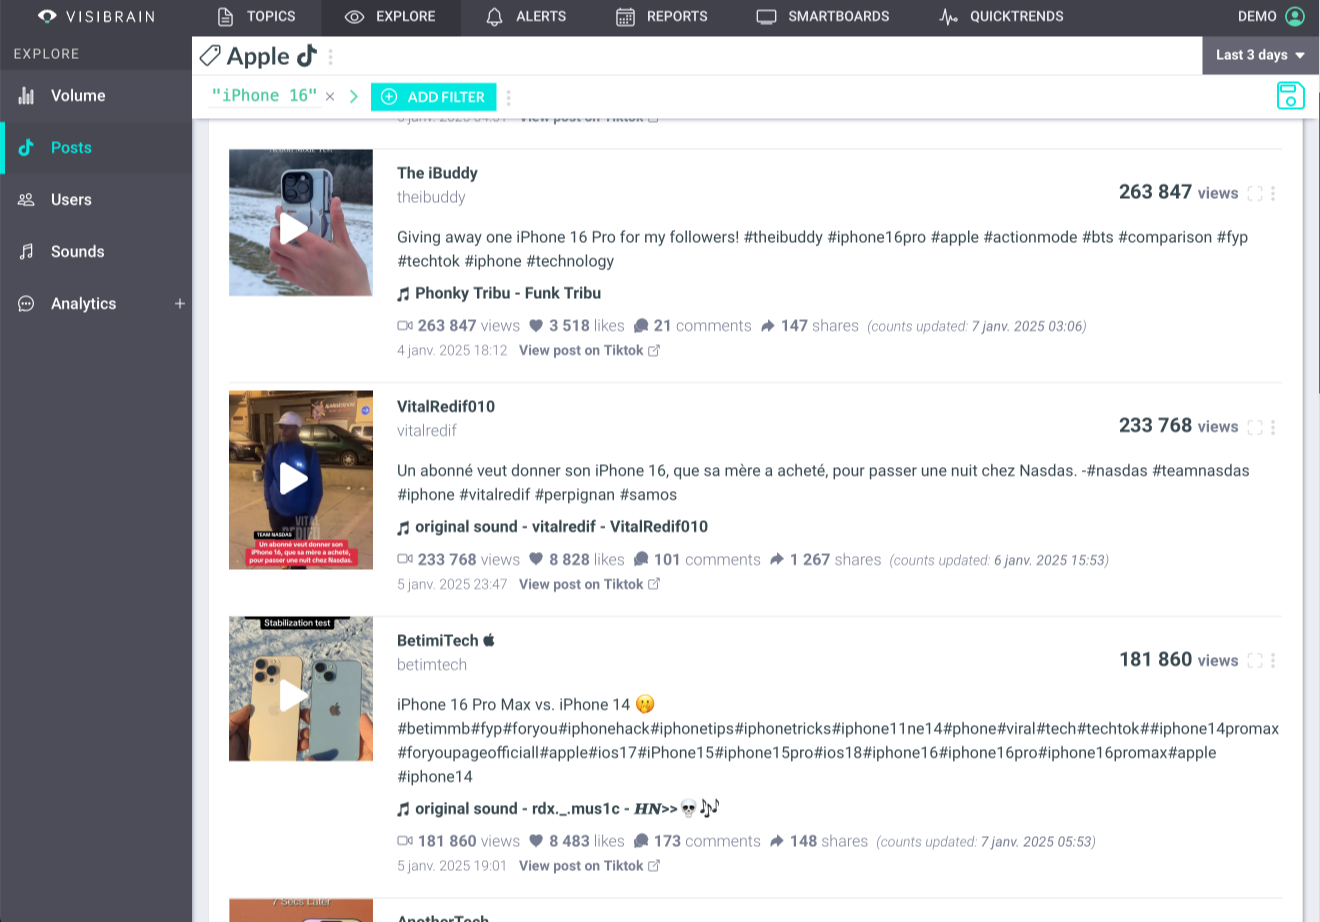This screenshot has height=922, width=1320.
Task: Click the camera icon beside 263 847 views
Action: [x=405, y=326]
